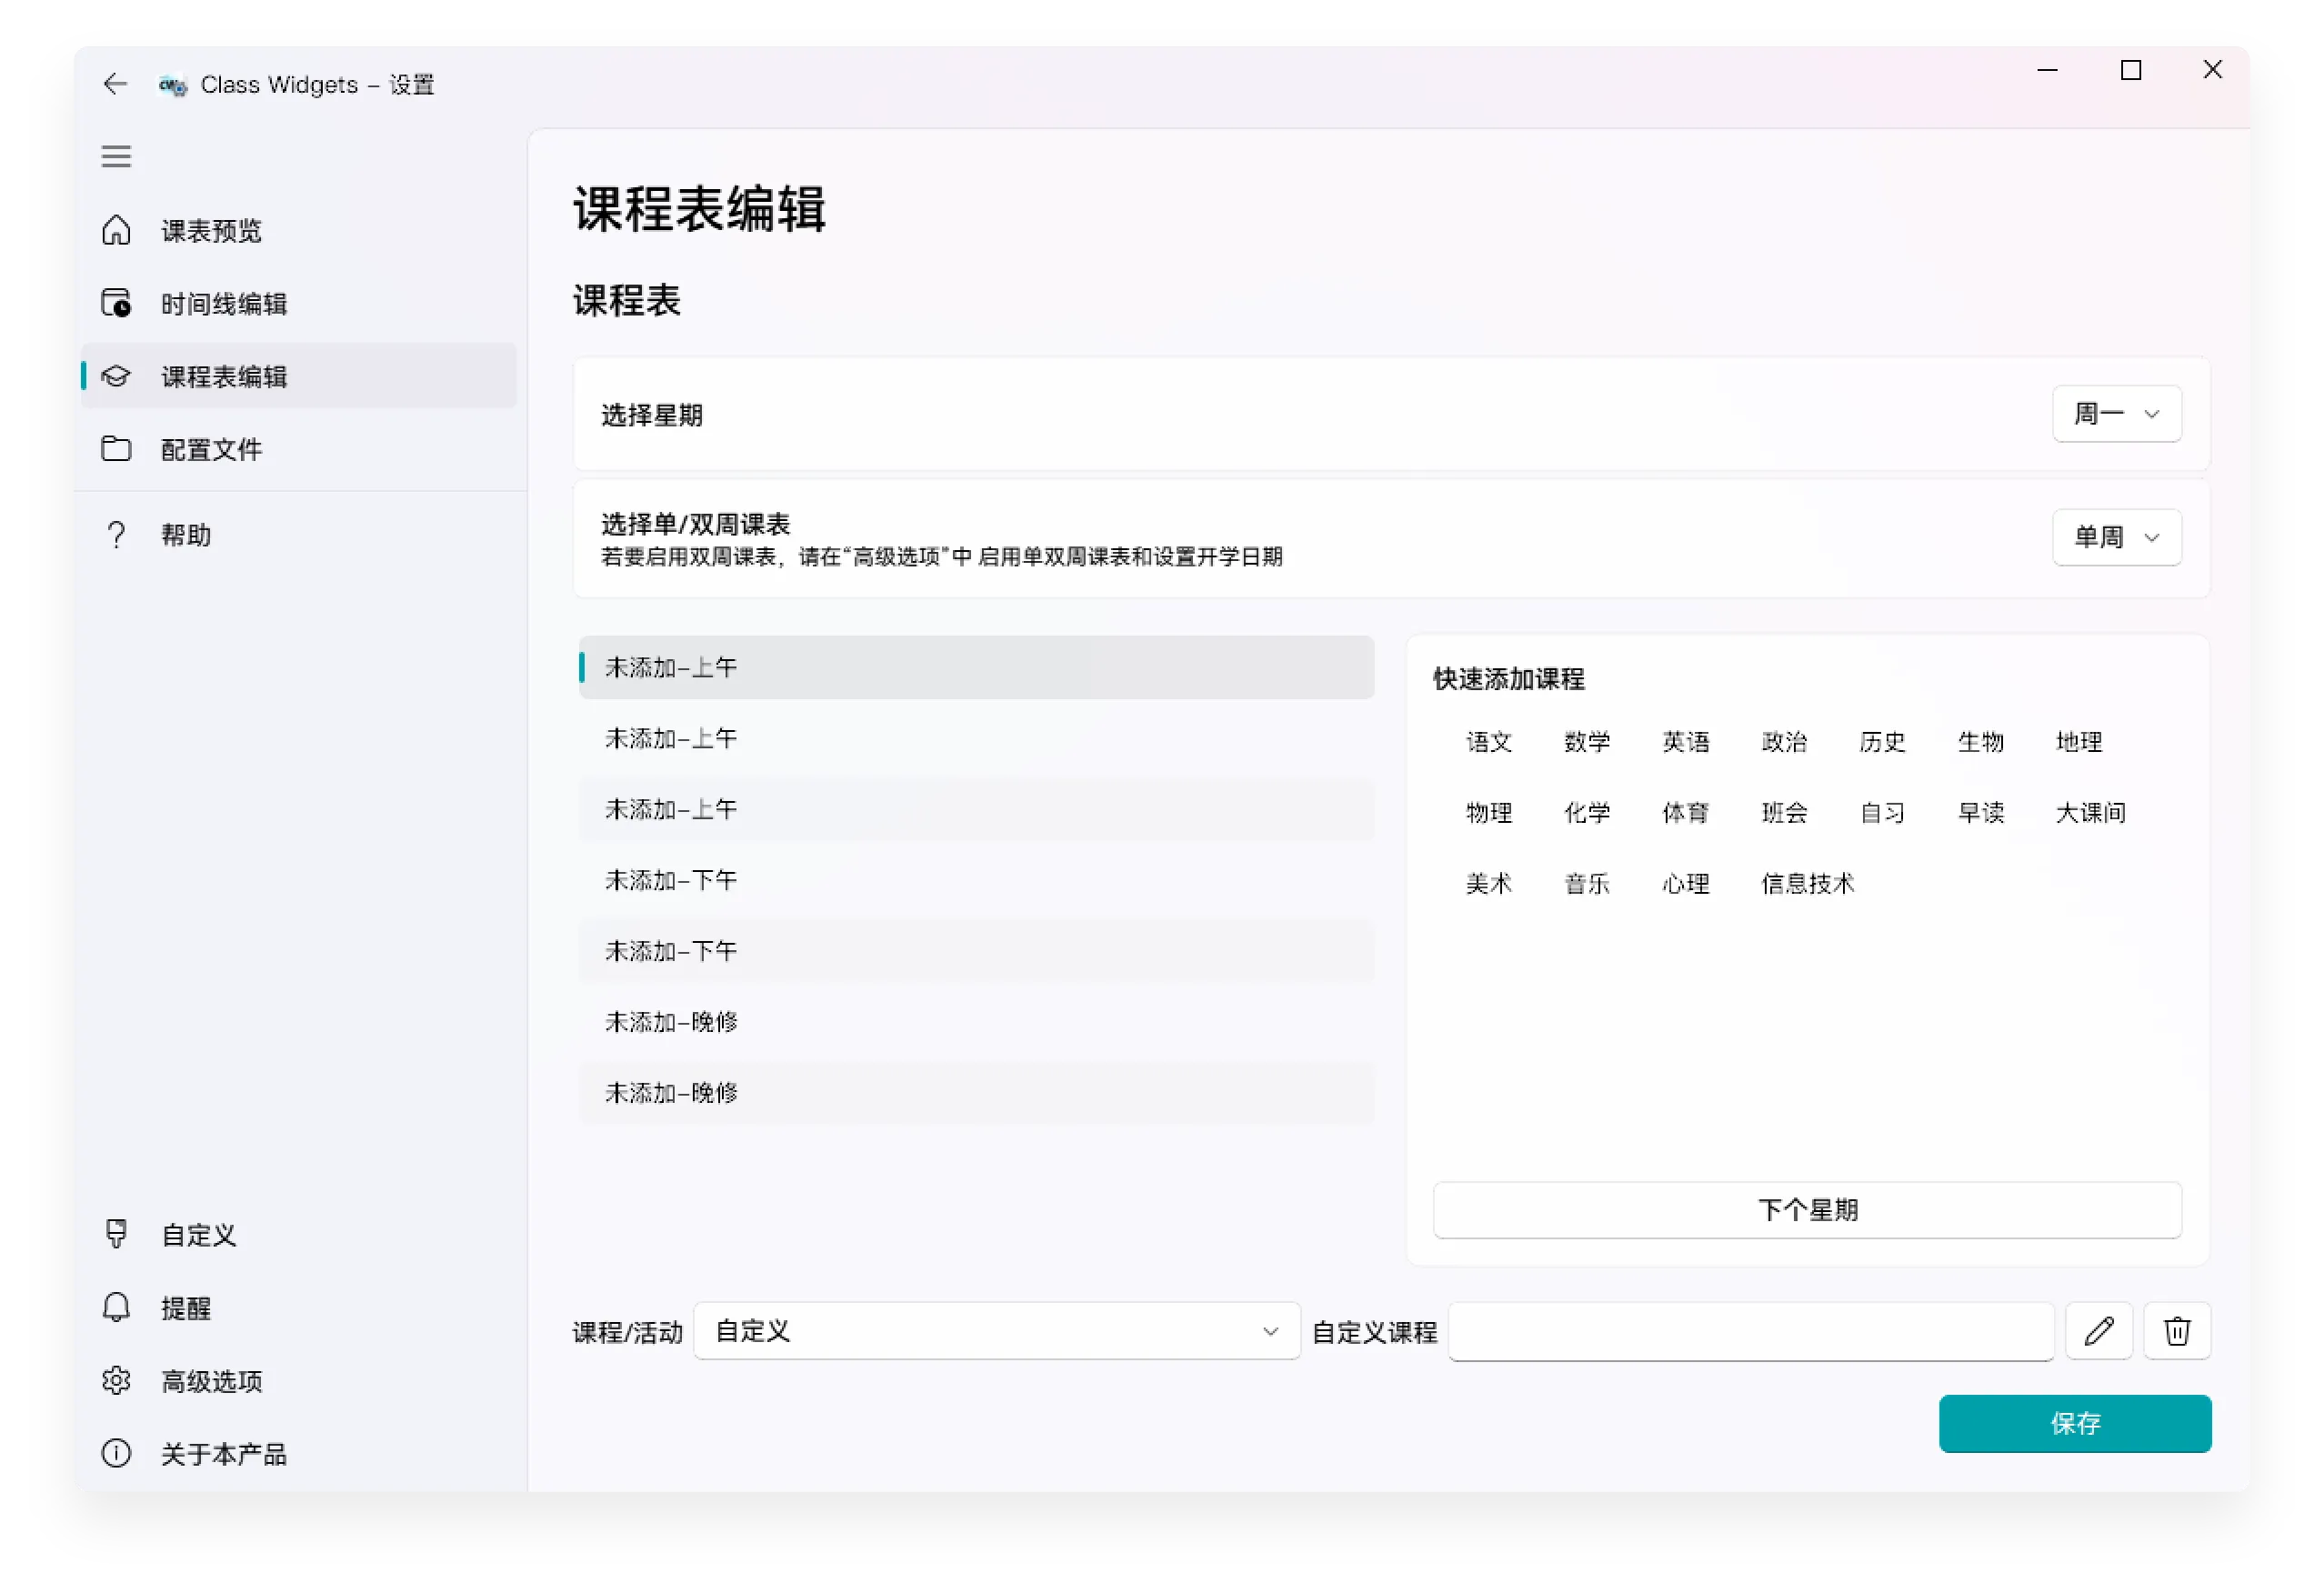This screenshot has height=1593, width=2324.
Task: Click the pencil icon to edit custom course
Action: [x=2099, y=1331]
